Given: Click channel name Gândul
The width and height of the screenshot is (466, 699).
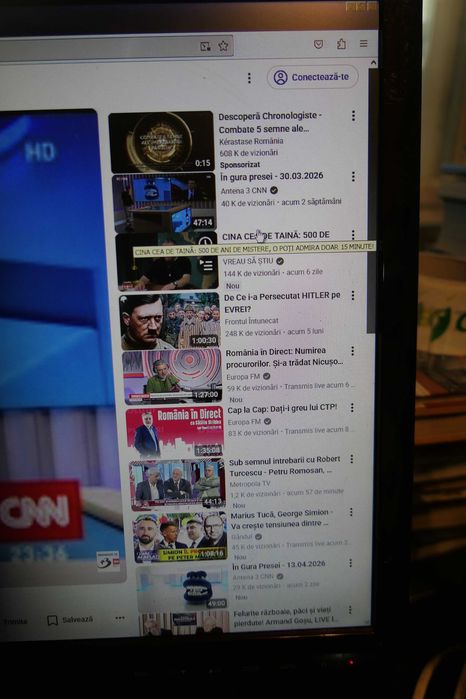Looking at the screenshot, I should [x=242, y=537].
